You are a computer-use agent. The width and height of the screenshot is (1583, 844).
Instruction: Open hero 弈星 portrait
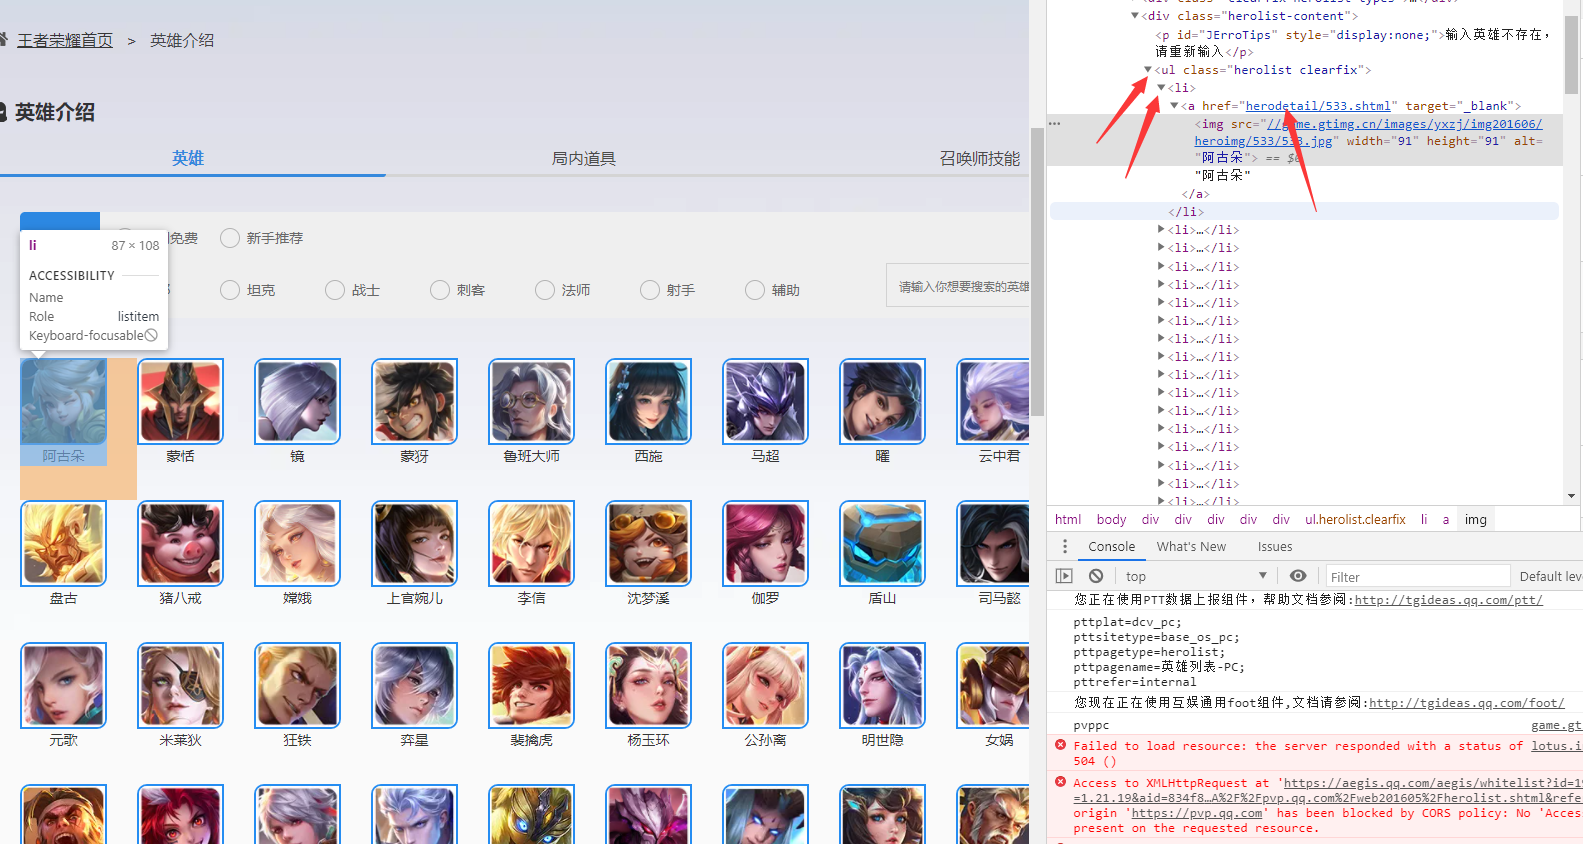414,685
